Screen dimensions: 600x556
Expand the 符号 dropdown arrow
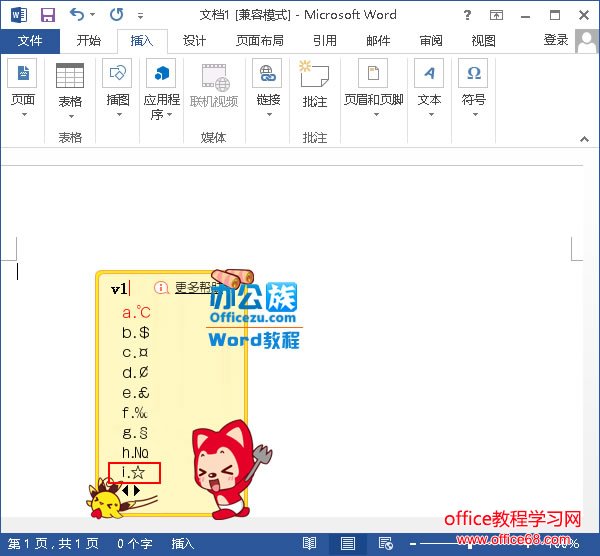coord(475,114)
